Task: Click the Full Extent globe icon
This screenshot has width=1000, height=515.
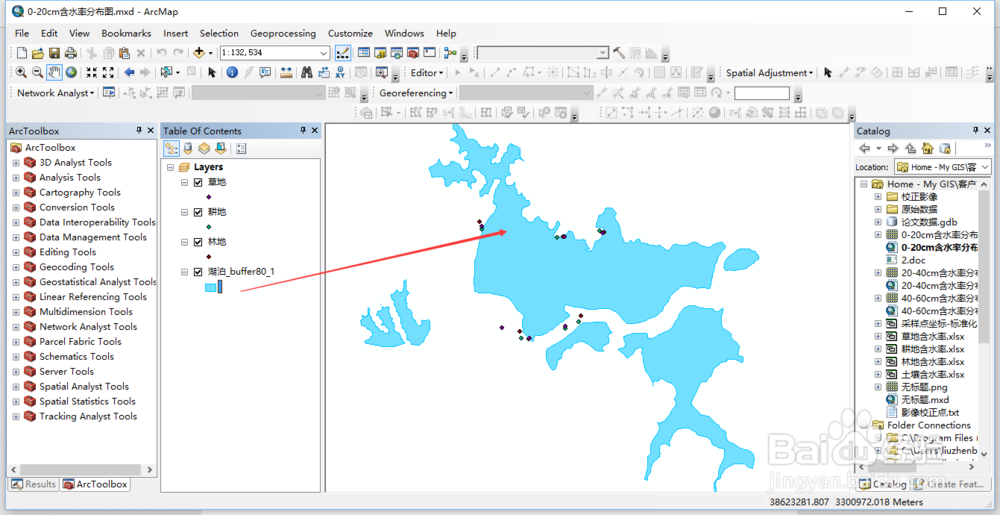Action: [71, 73]
